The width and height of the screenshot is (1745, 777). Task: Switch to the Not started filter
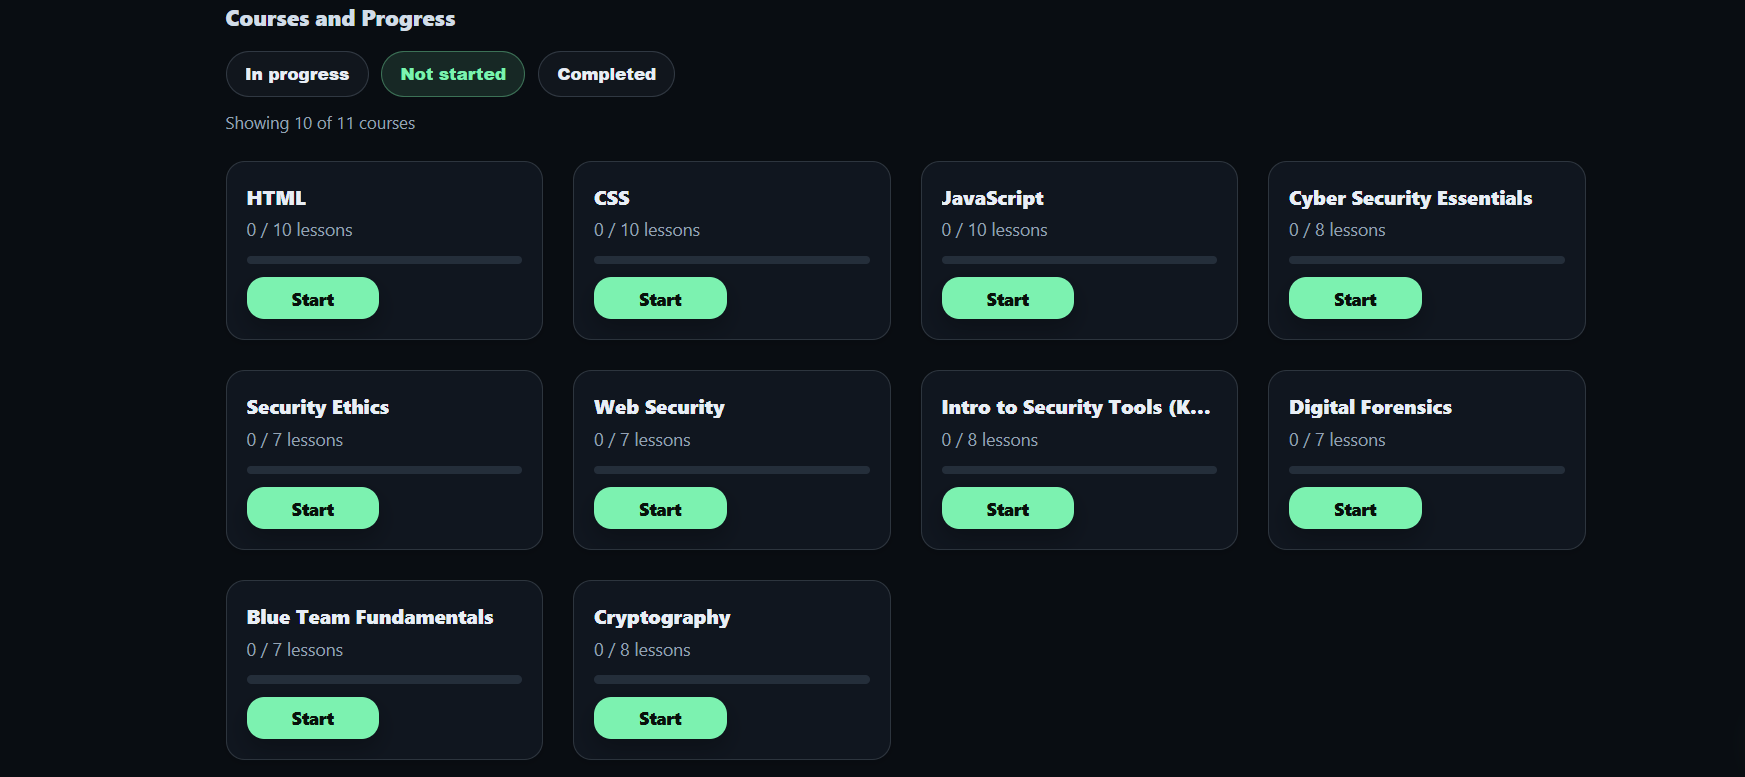453,74
